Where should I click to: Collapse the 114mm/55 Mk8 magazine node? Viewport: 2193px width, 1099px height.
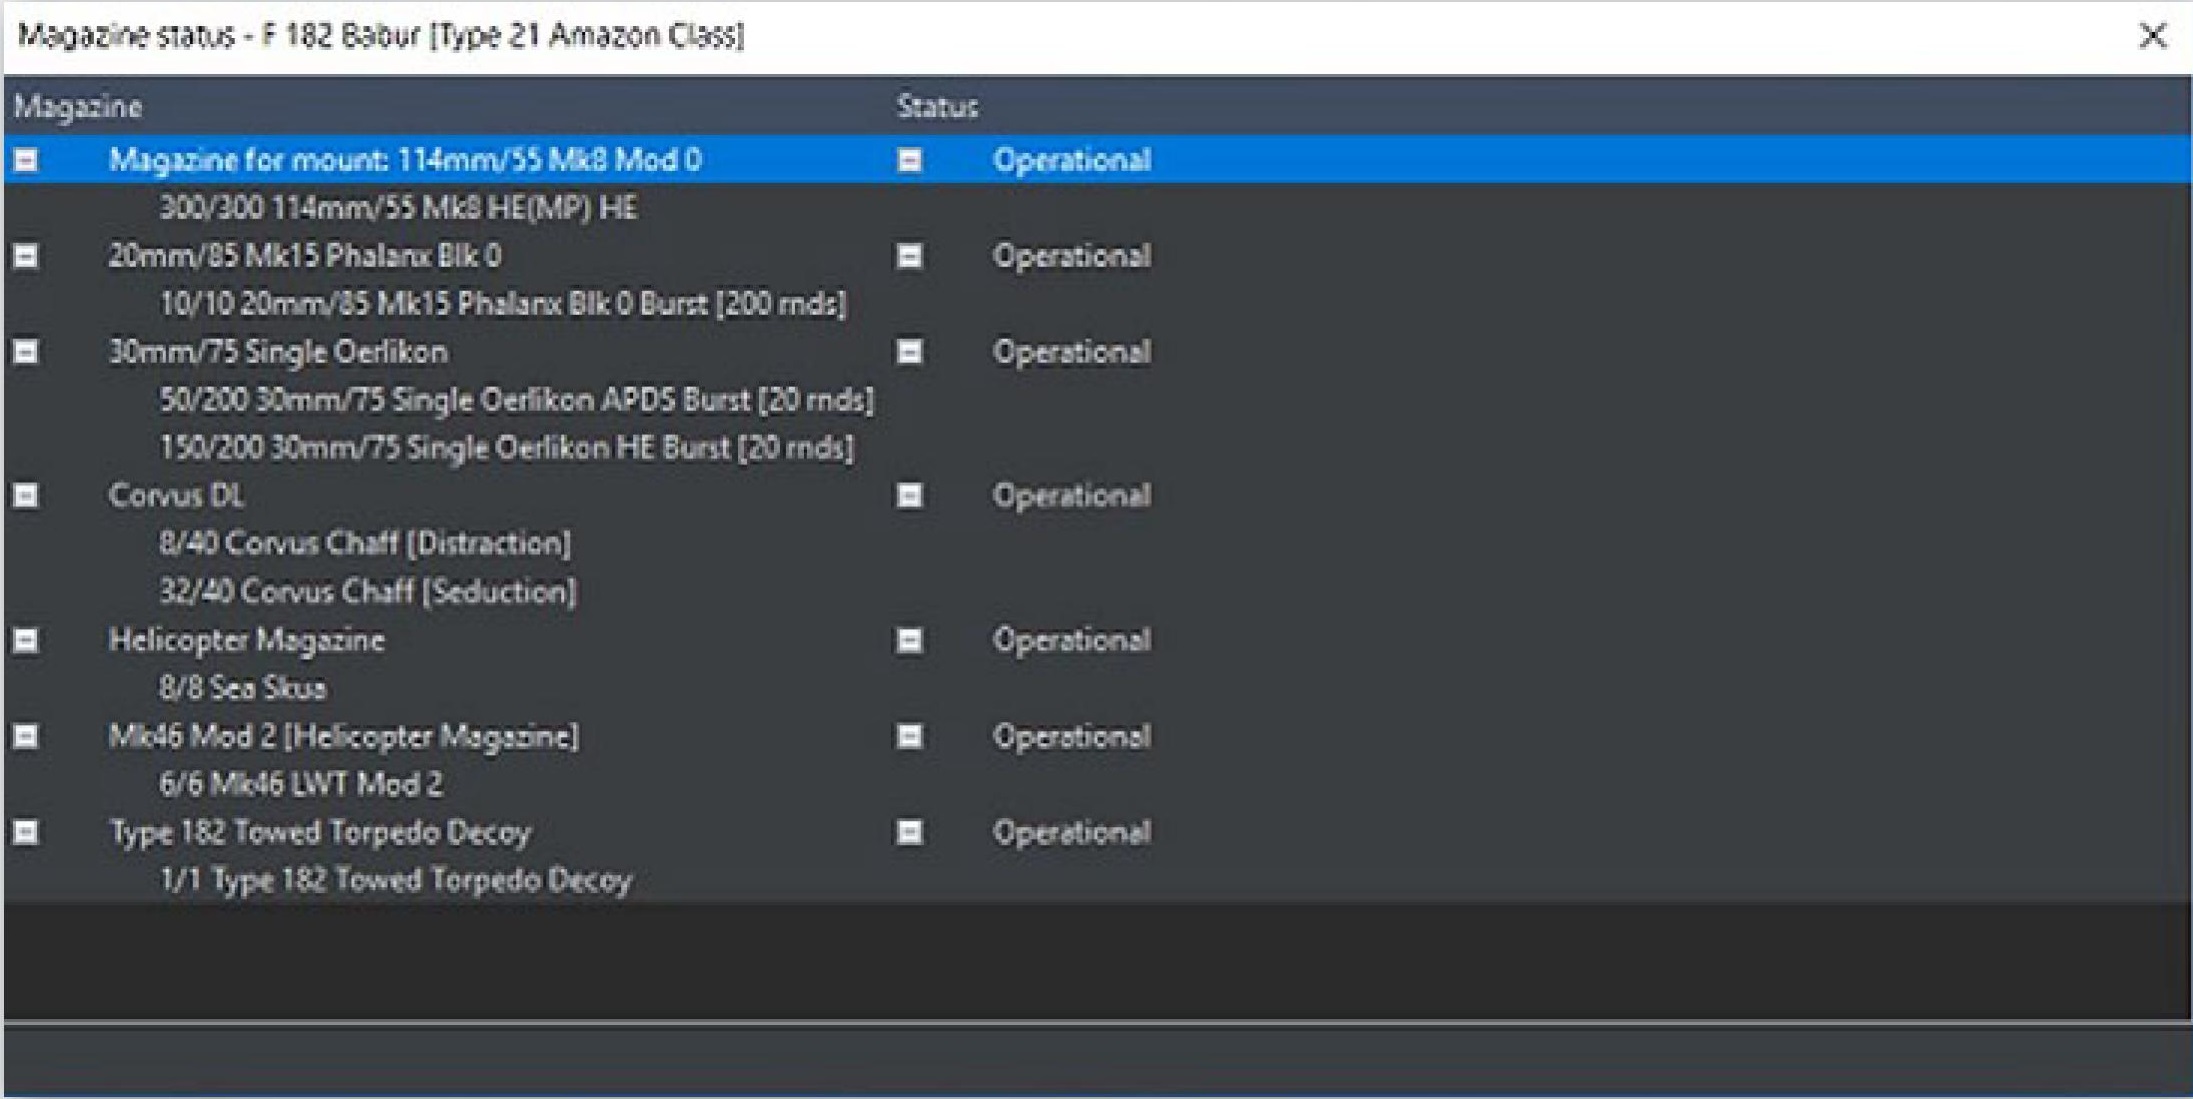click(x=26, y=160)
